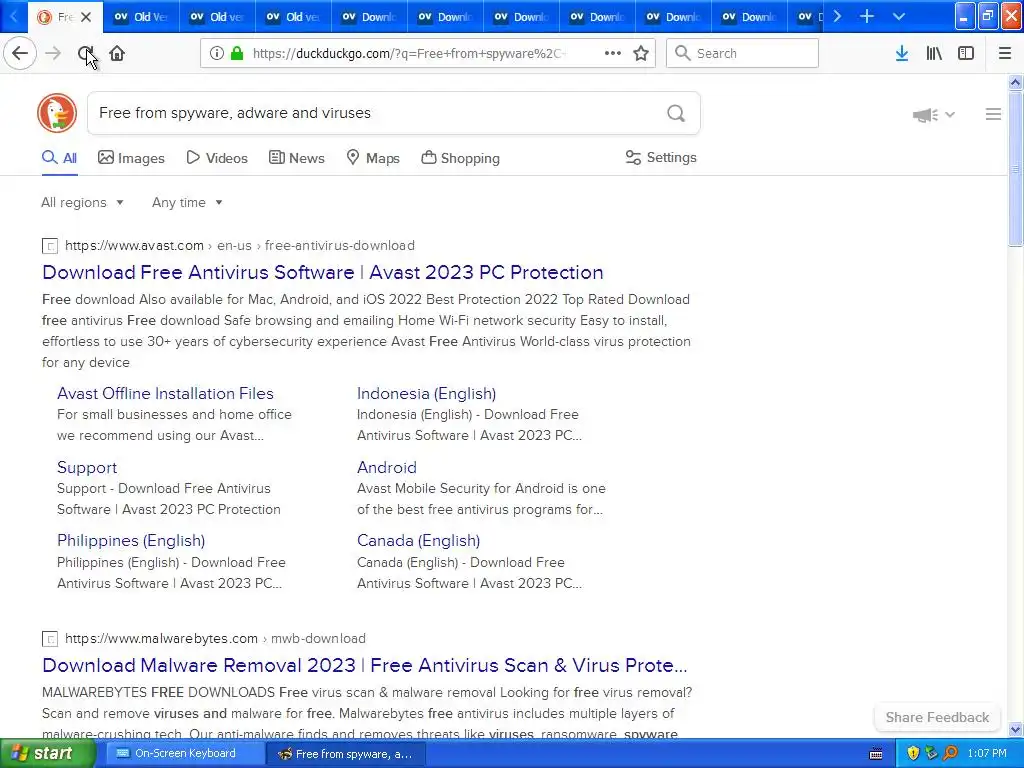Select the All search tab
This screenshot has width=1024, height=768.
pos(59,158)
